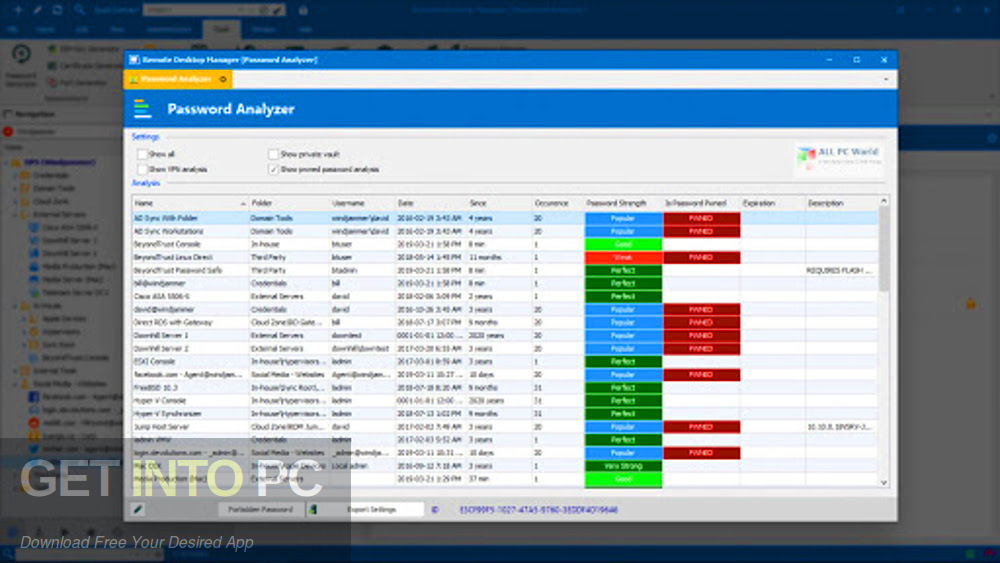
Task: Close the Password Analyzer tab via its x icon
Action: (223, 79)
